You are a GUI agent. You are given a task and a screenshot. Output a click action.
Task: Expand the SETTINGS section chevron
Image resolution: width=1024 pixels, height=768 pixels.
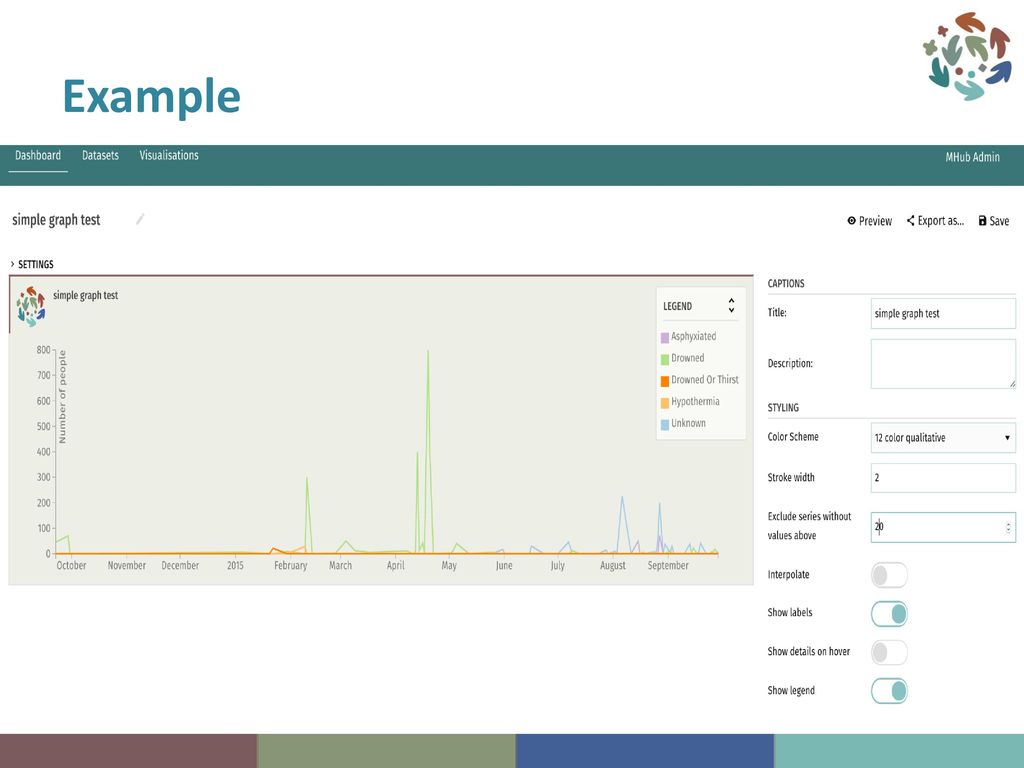point(13,264)
